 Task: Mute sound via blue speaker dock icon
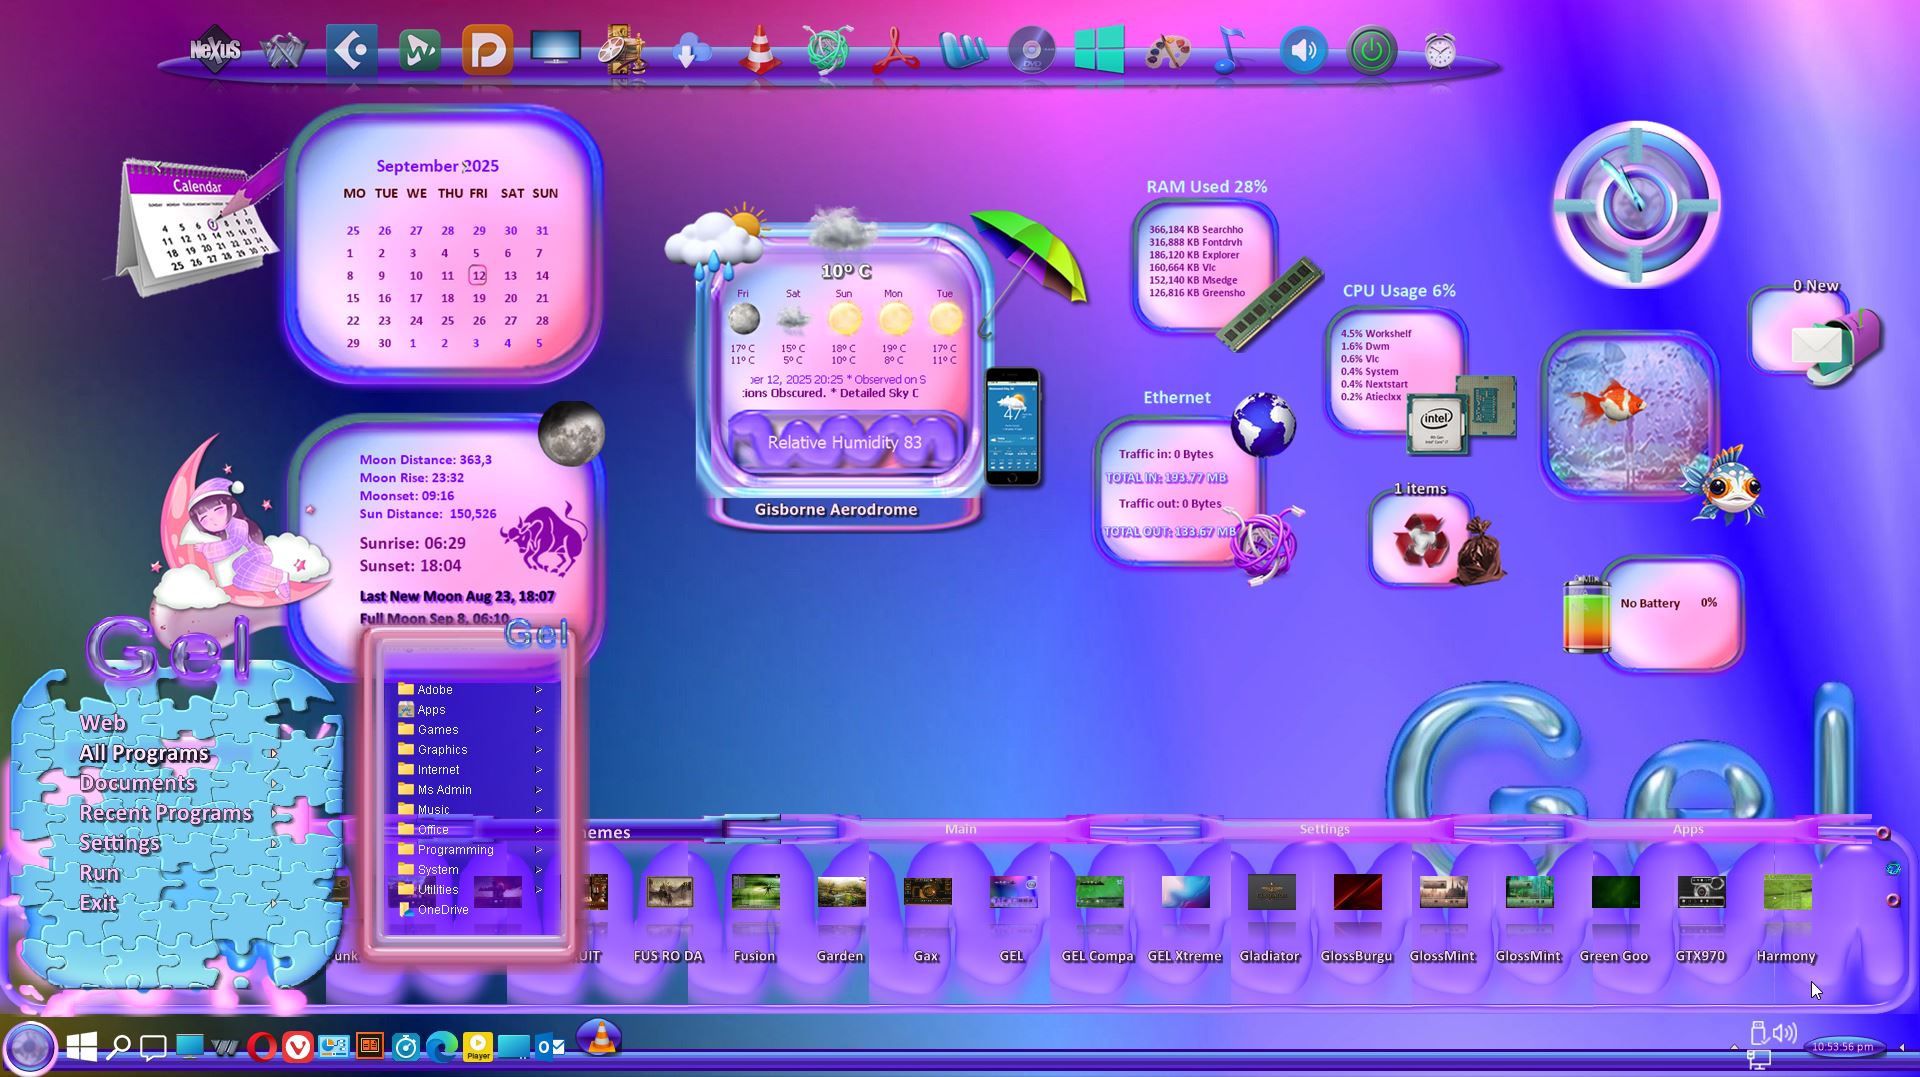point(1303,50)
